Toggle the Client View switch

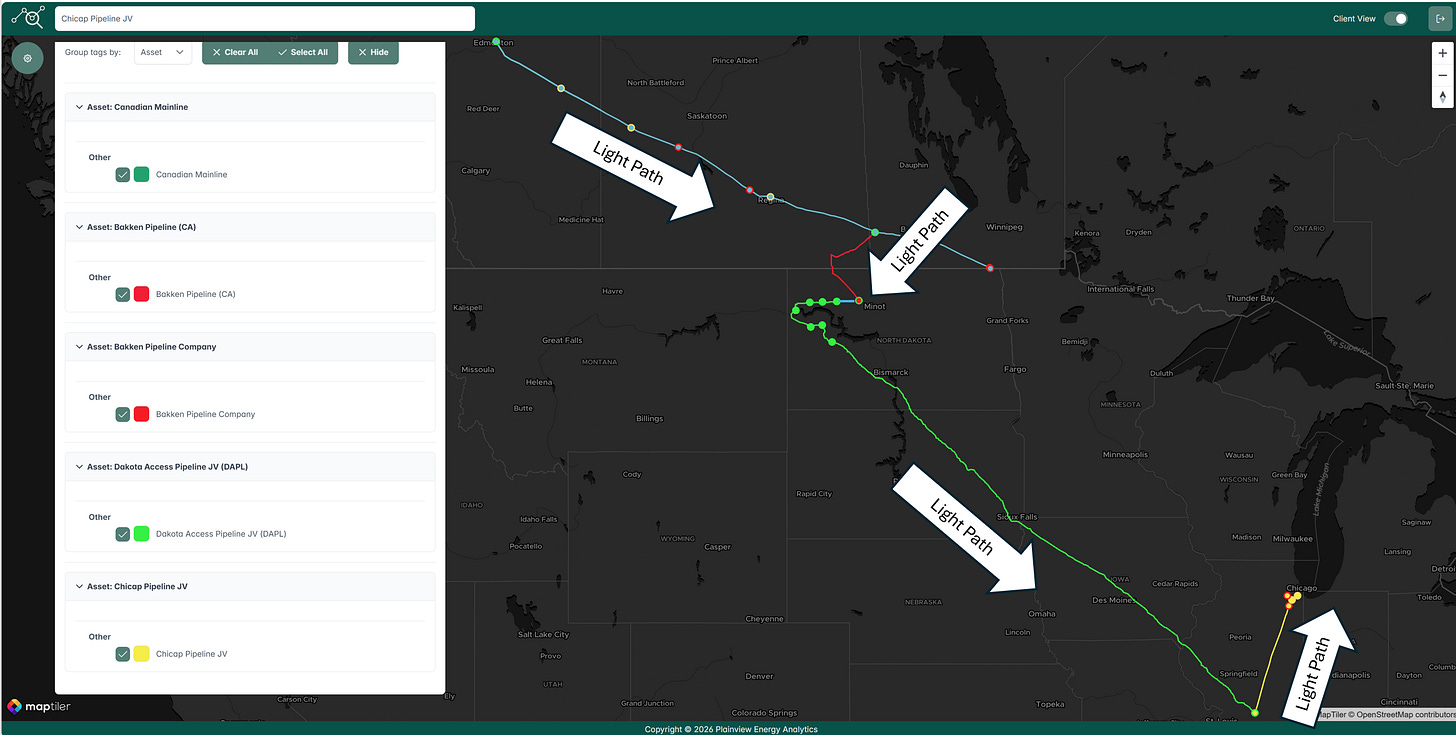tap(1396, 18)
